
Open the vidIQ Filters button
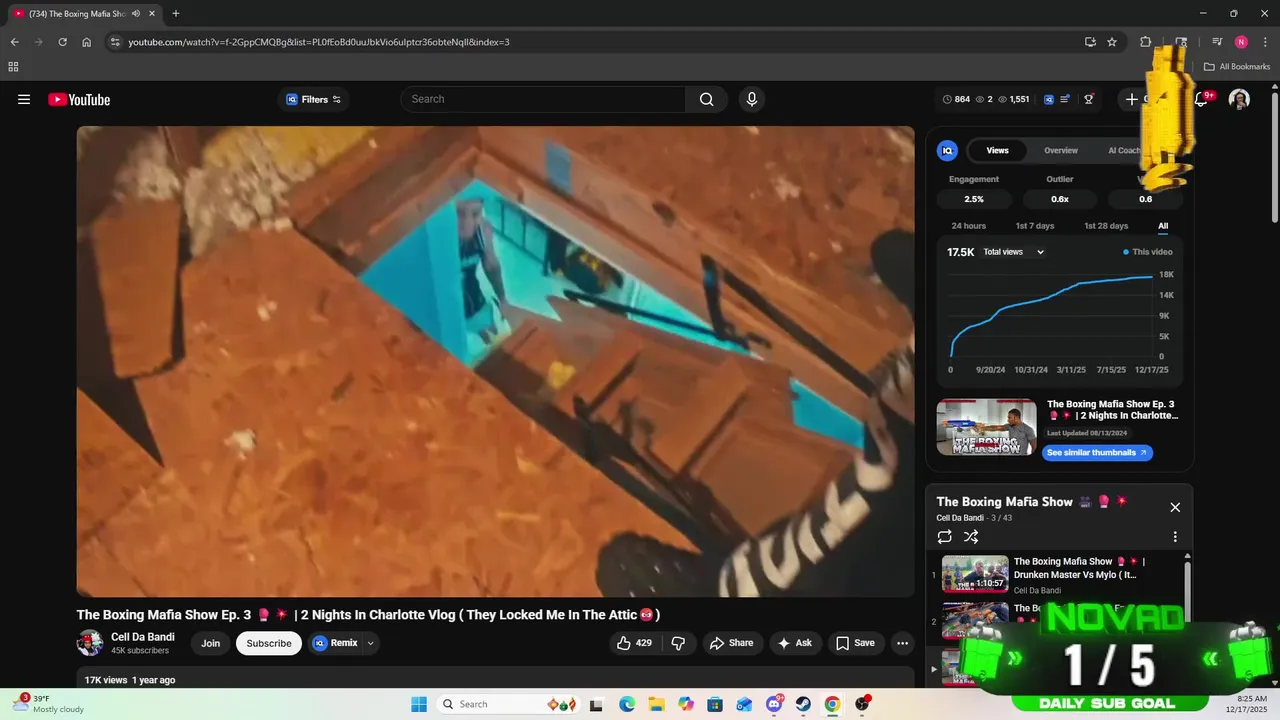pos(314,99)
